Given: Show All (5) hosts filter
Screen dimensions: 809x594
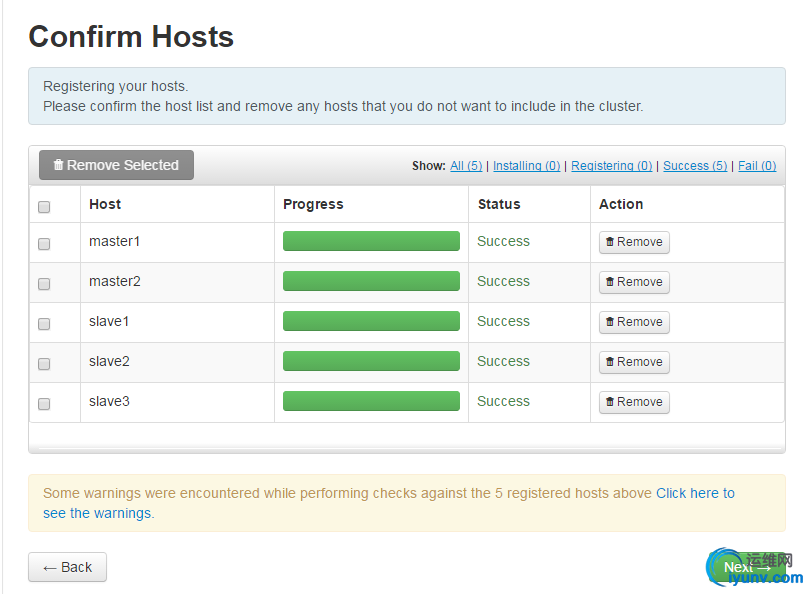Looking at the screenshot, I should 466,166.
